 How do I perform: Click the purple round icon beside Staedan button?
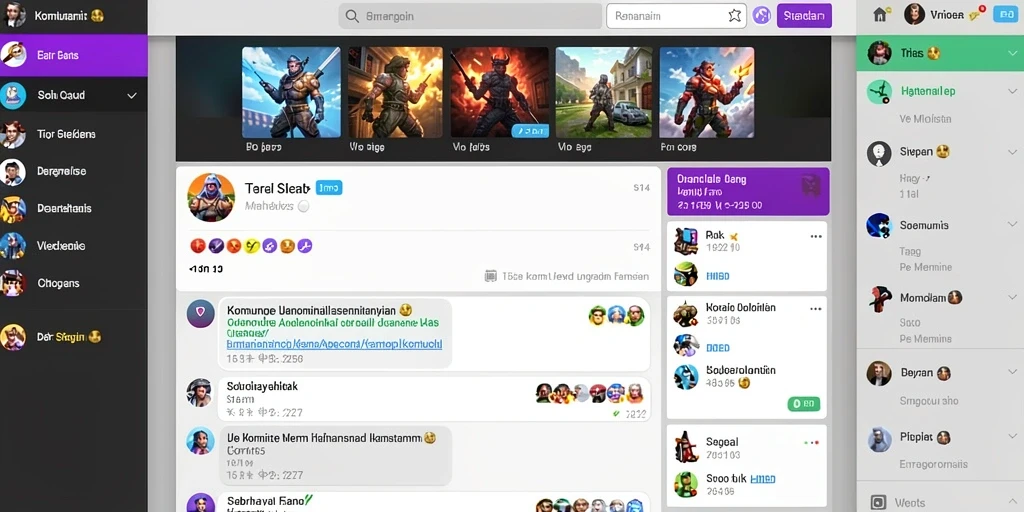click(761, 16)
